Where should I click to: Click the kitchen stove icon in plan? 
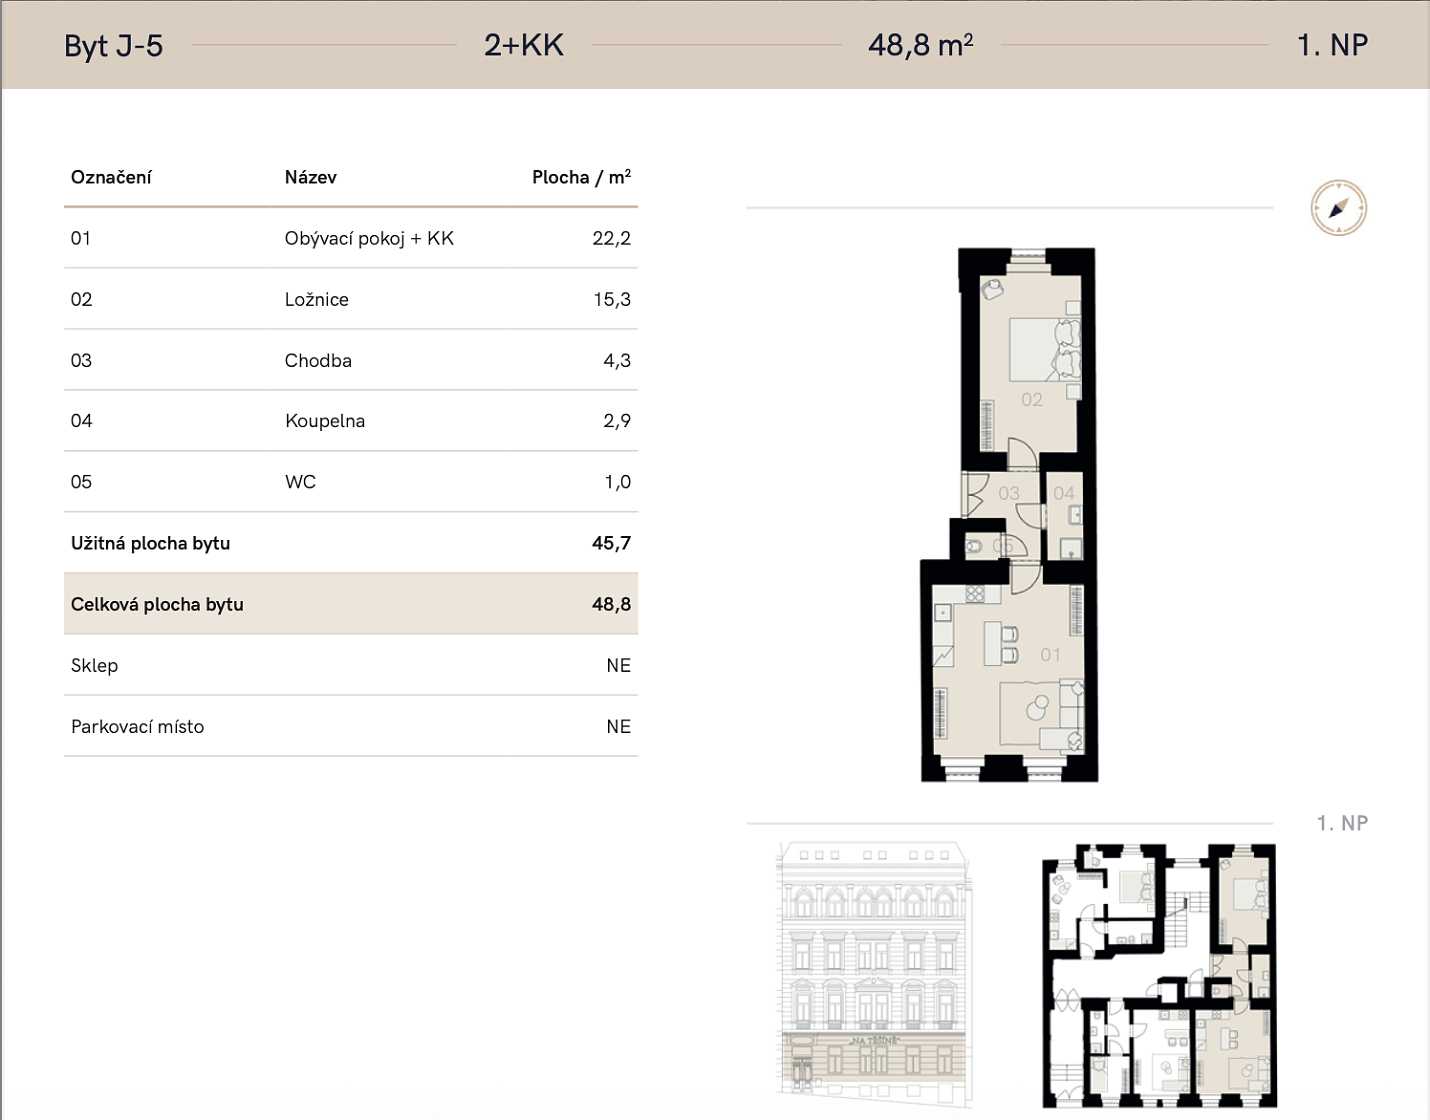point(975,594)
